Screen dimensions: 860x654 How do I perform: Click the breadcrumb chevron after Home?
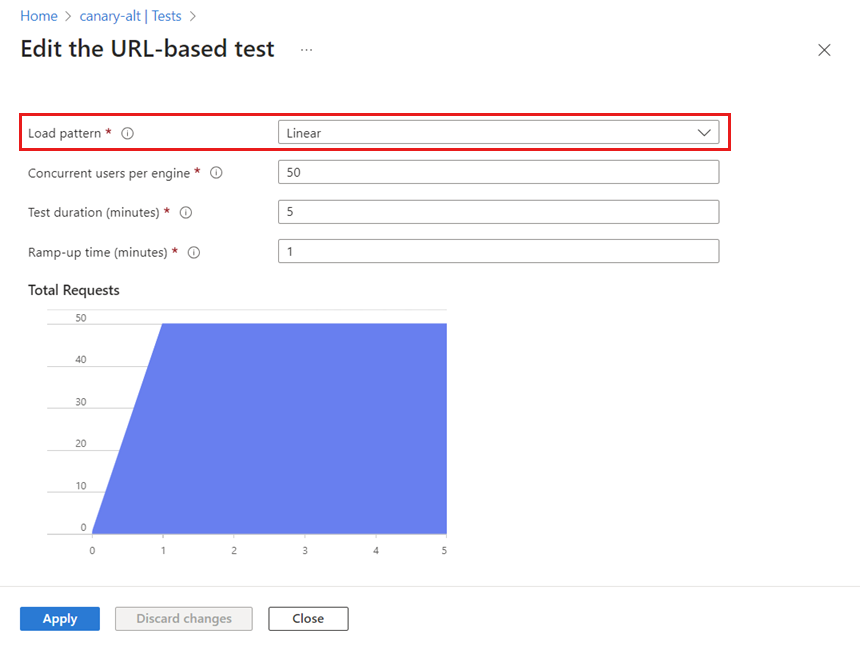[x=68, y=16]
